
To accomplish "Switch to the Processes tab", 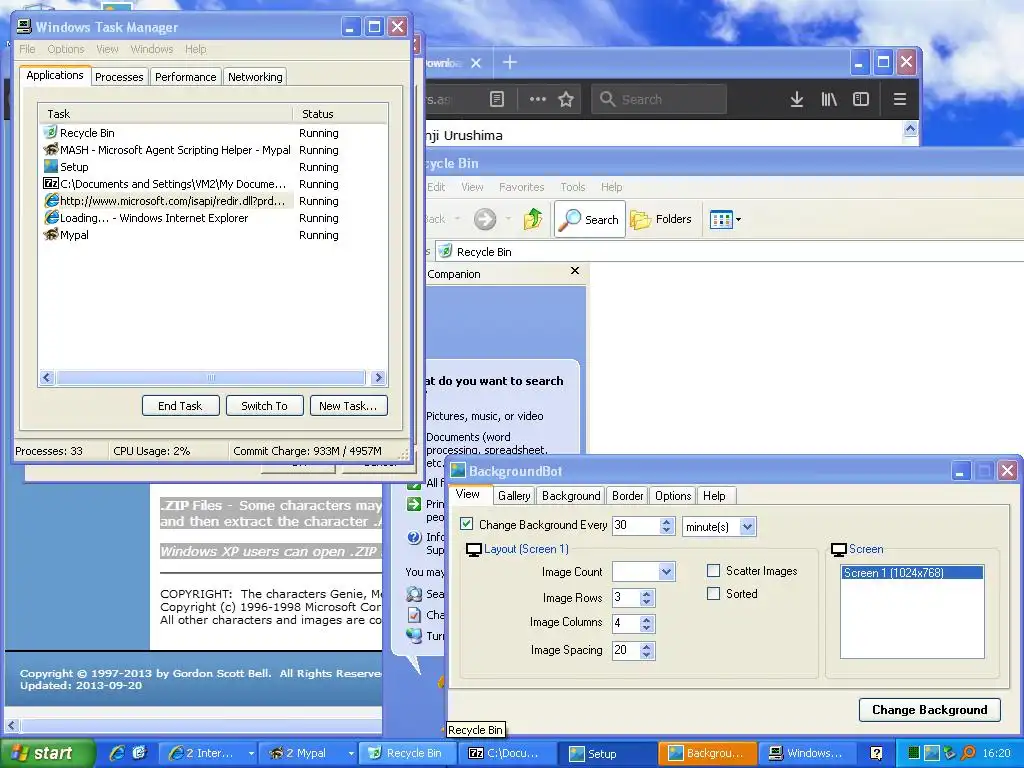I will pos(119,77).
